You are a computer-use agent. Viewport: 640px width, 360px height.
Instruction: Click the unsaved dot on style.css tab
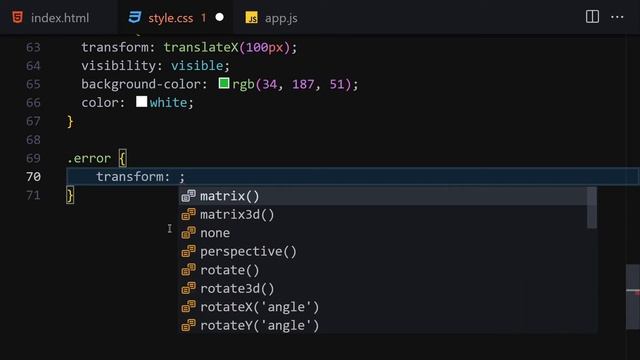pyautogui.click(x=220, y=18)
